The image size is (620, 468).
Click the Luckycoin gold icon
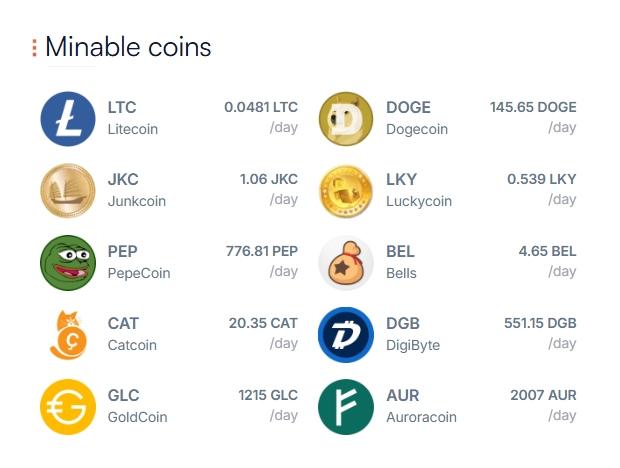[x=345, y=191]
